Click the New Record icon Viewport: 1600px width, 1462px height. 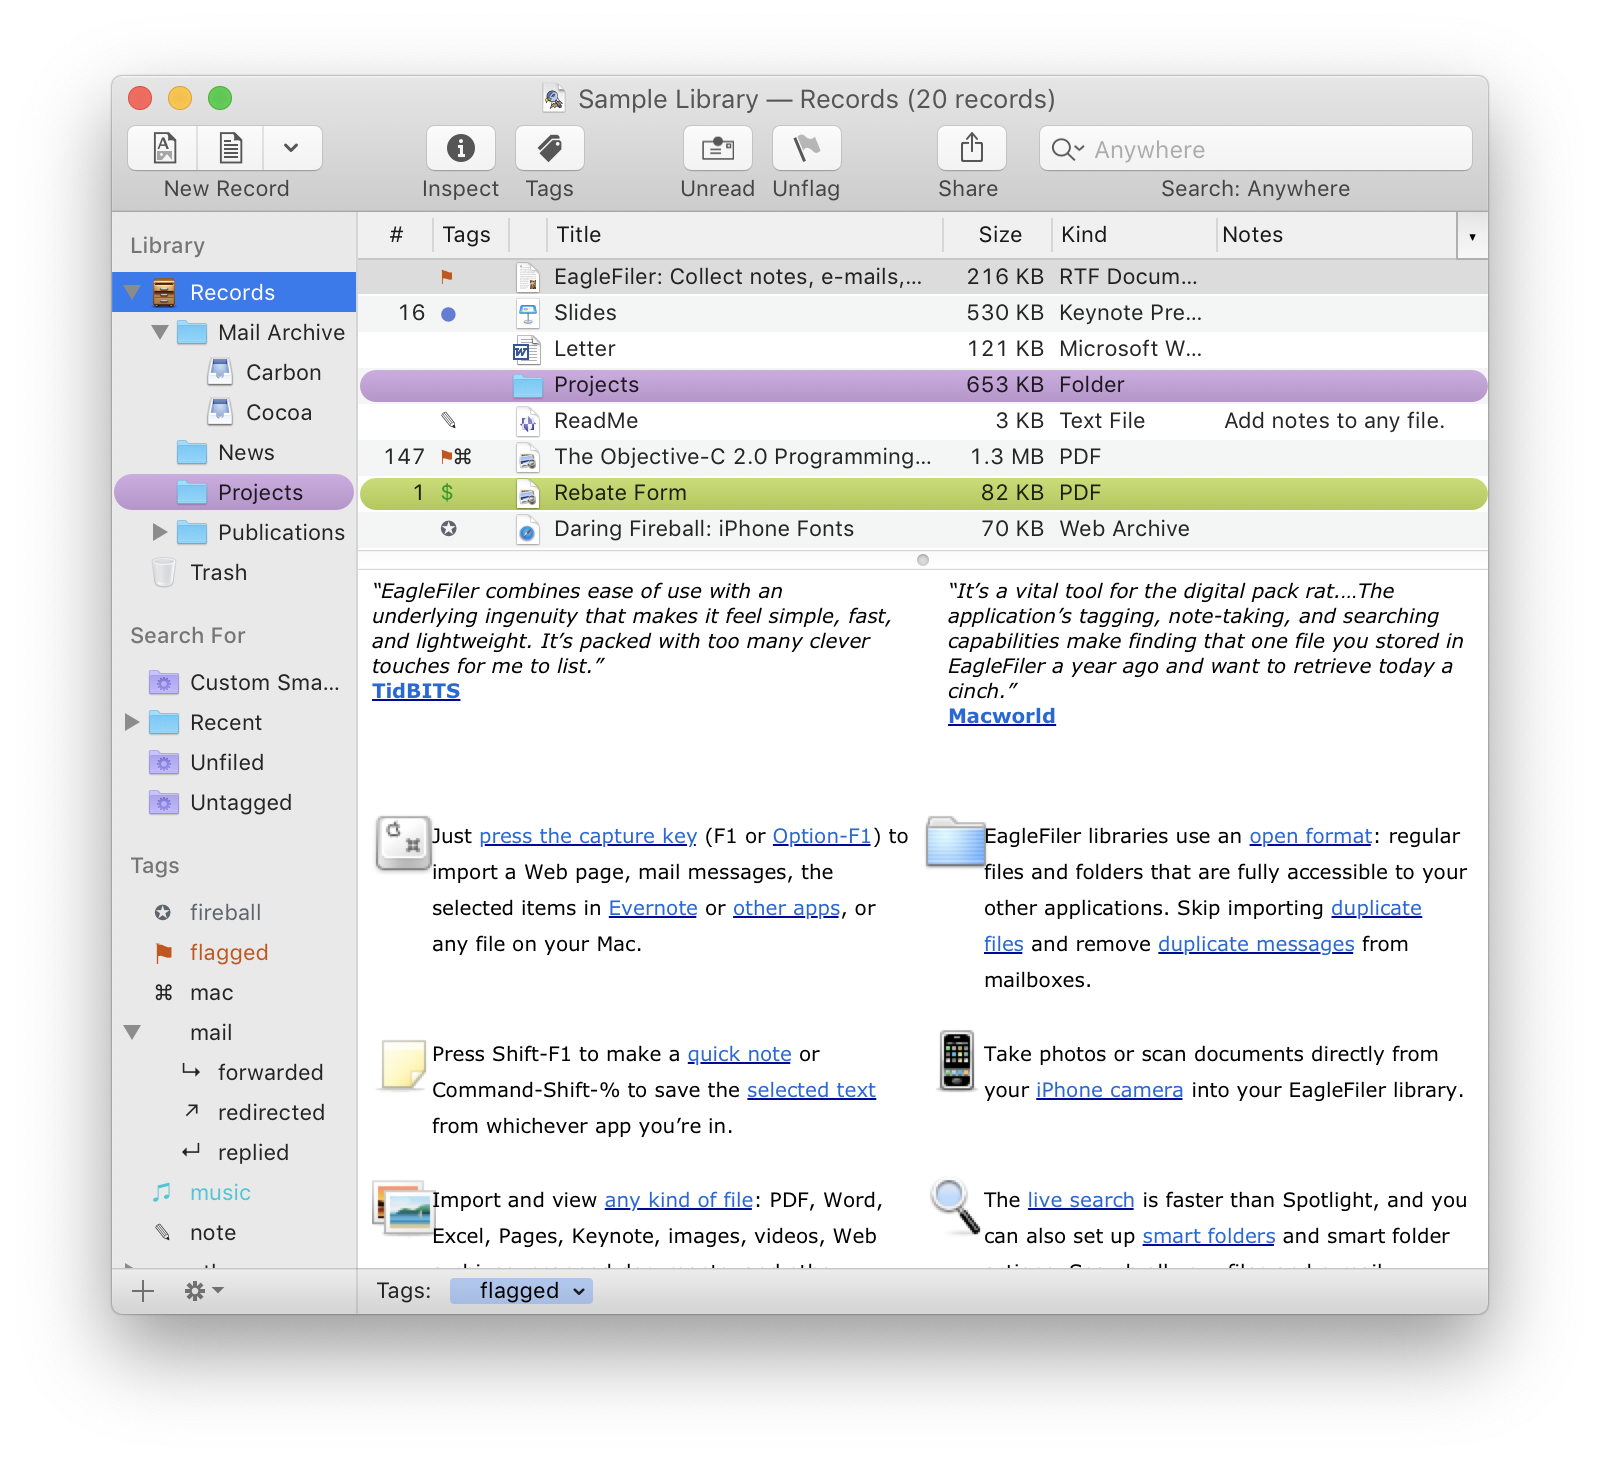point(162,148)
